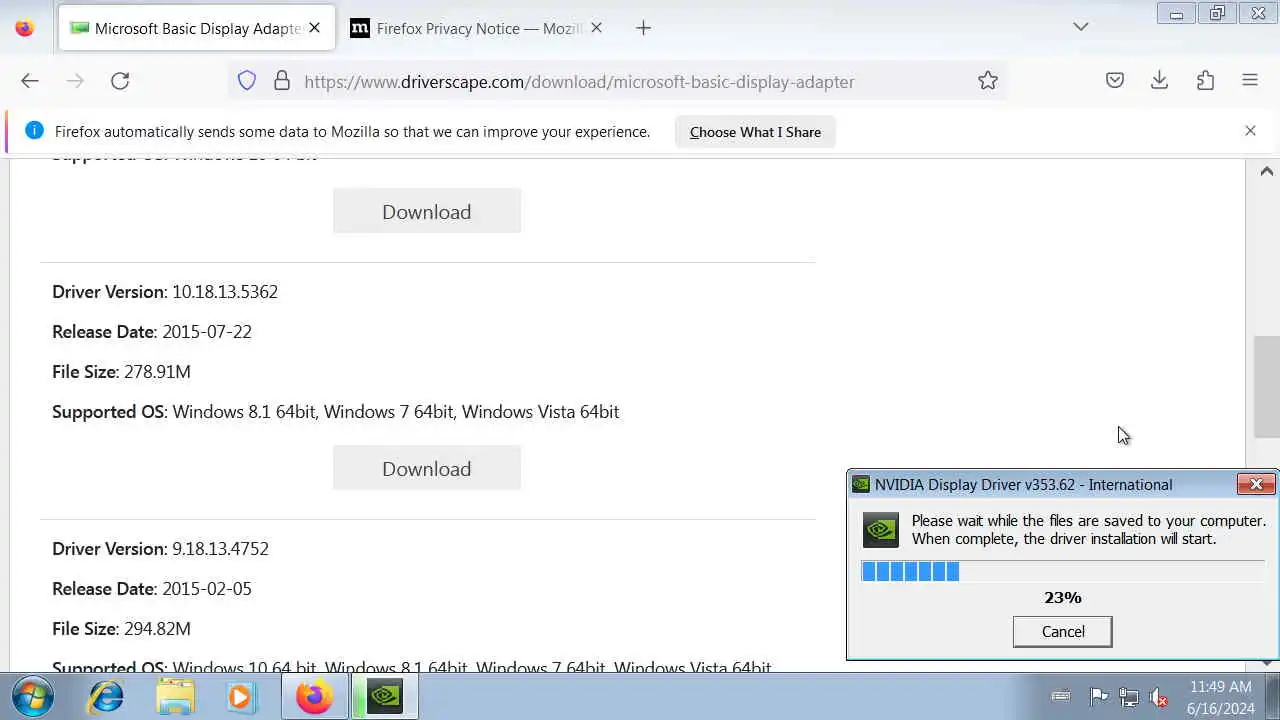Viewport: 1280px width, 720px height.
Task: Select NVIDIA installer in the taskbar
Action: click(x=385, y=696)
